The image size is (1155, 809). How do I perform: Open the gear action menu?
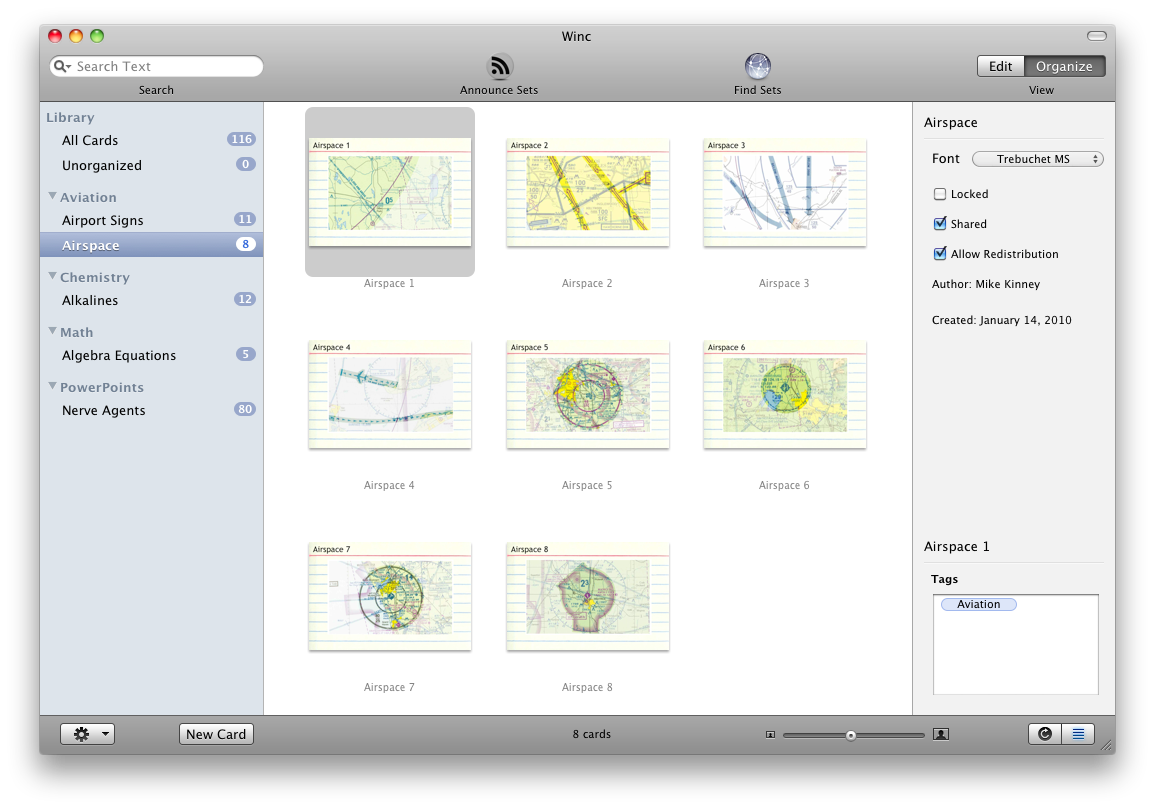click(x=87, y=734)
